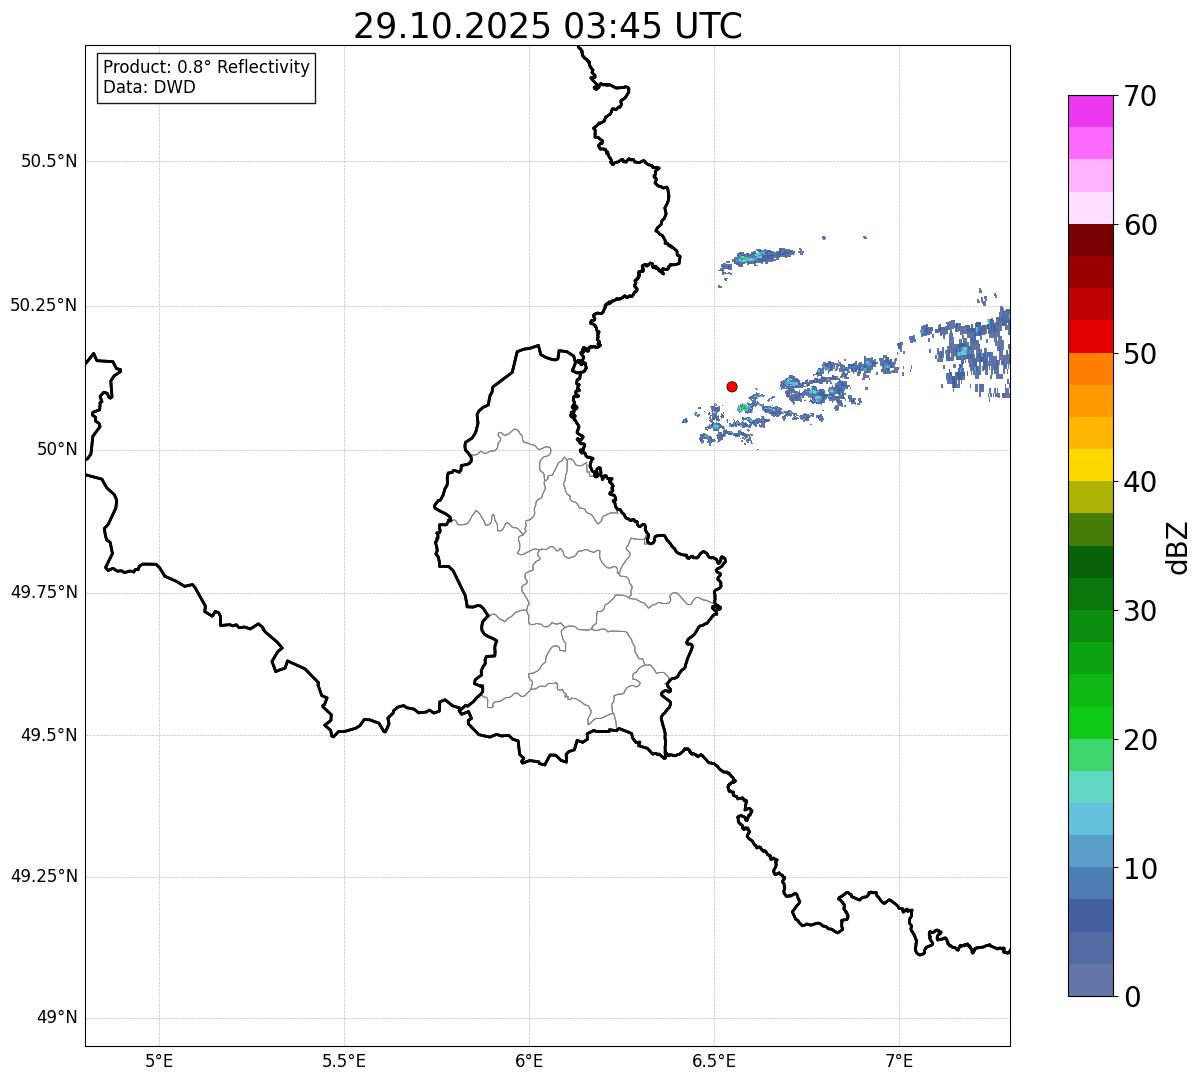Click the 6.5°E longitude label
Screen dimensions: 1202x1081
pos(714,1060)
